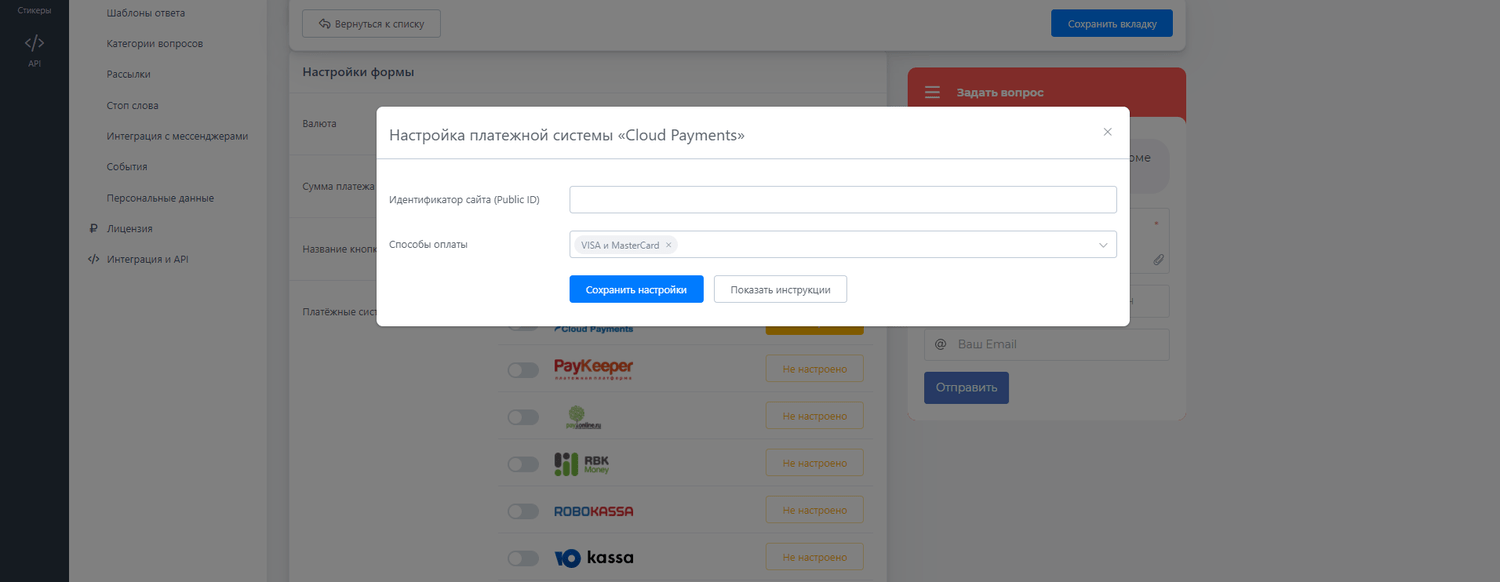Expand the Способы оплаты dropdown arrow
The width and height of the screenshot is (1500, 582).
1103,245
